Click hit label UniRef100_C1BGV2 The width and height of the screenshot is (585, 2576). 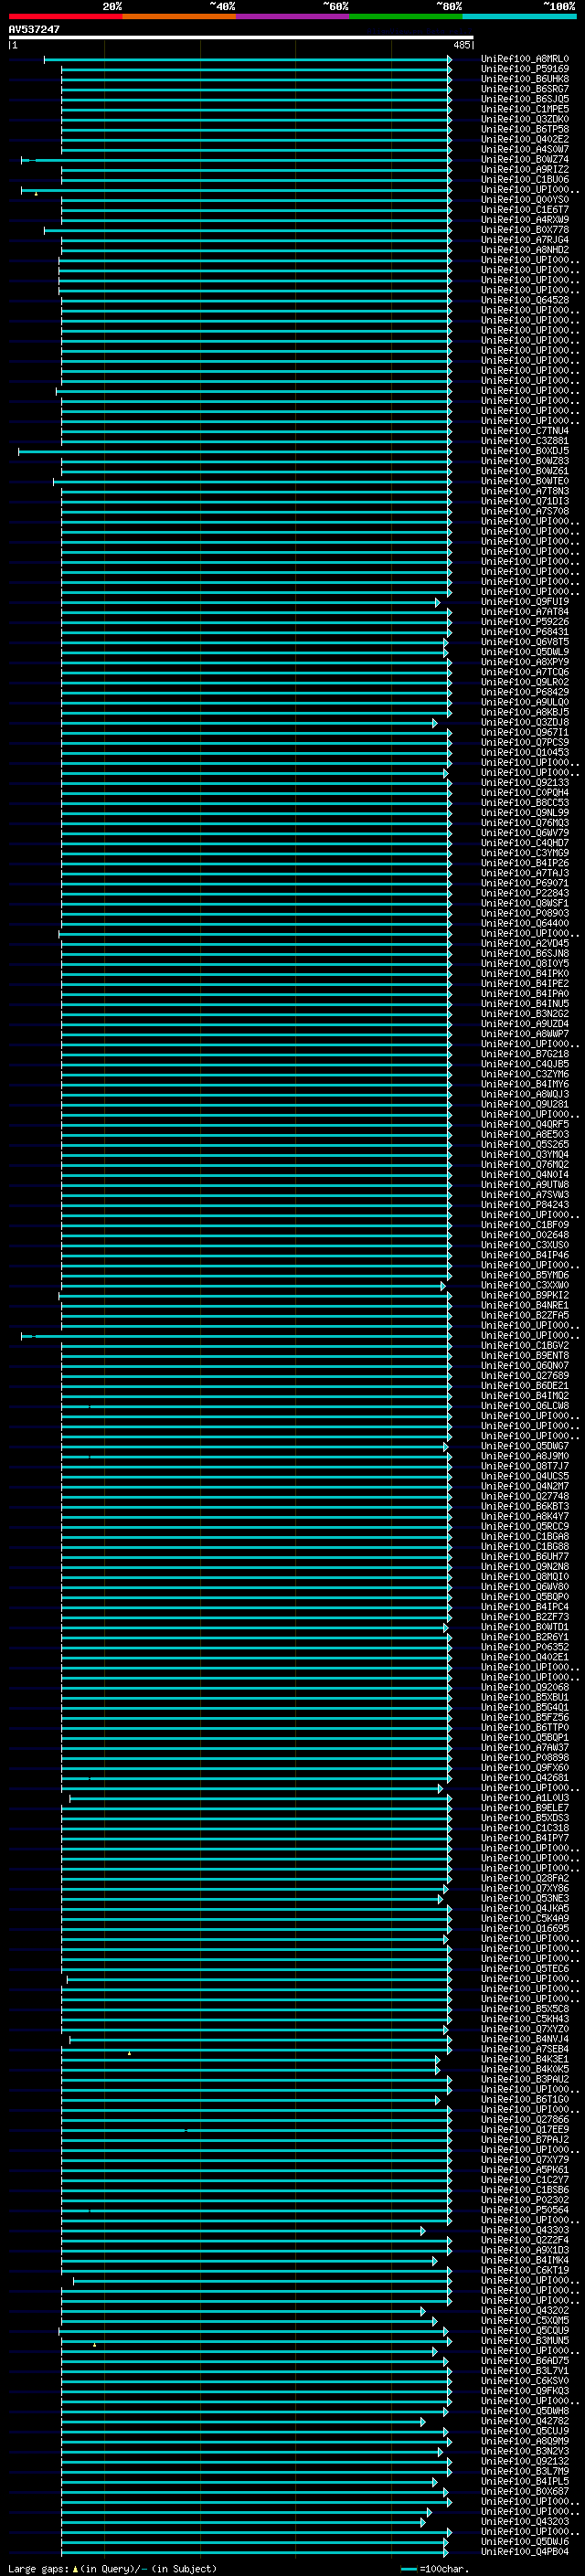coord(525,1345)
